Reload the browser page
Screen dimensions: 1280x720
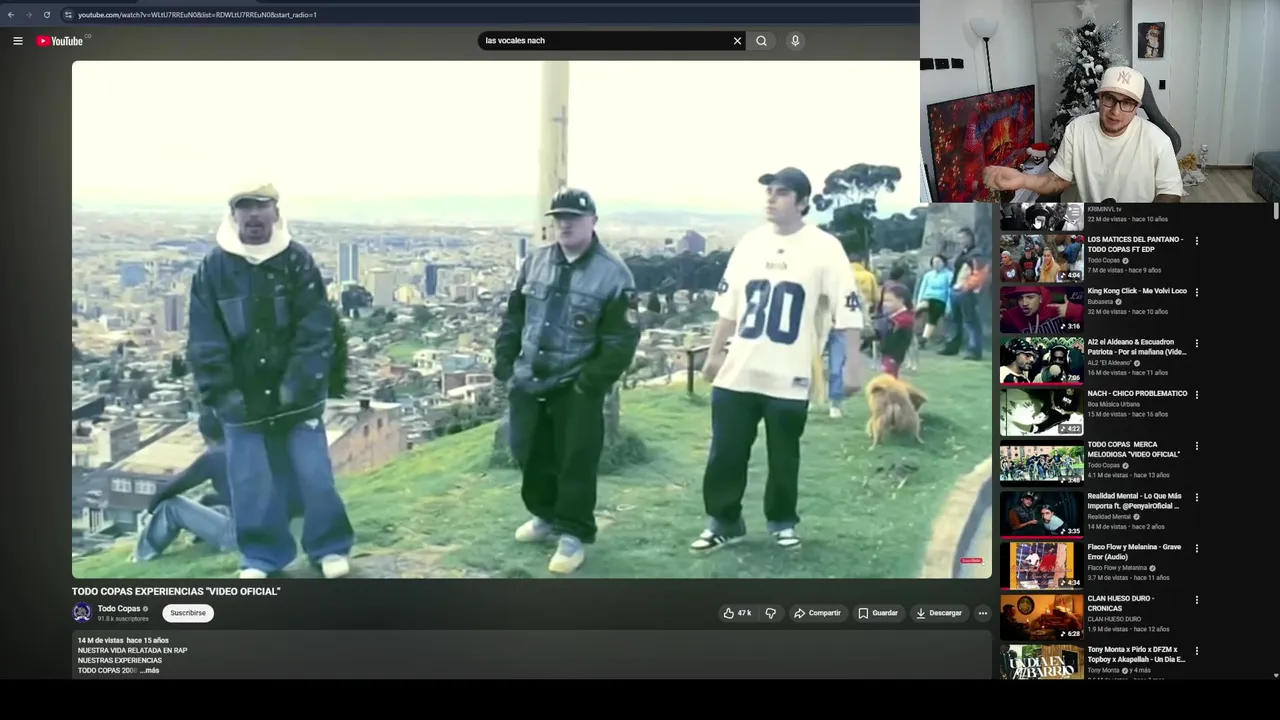[47, 15]
